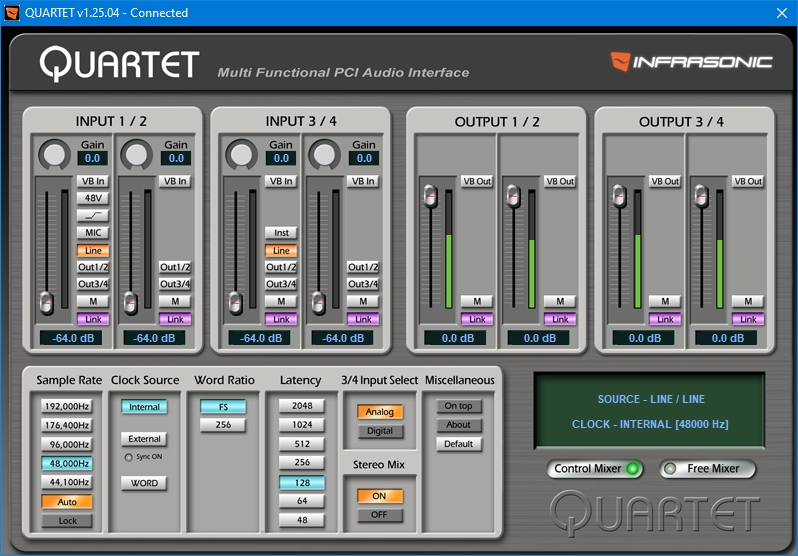
Task: Turn the Input 1 gain knob
Action: (54, 154)
